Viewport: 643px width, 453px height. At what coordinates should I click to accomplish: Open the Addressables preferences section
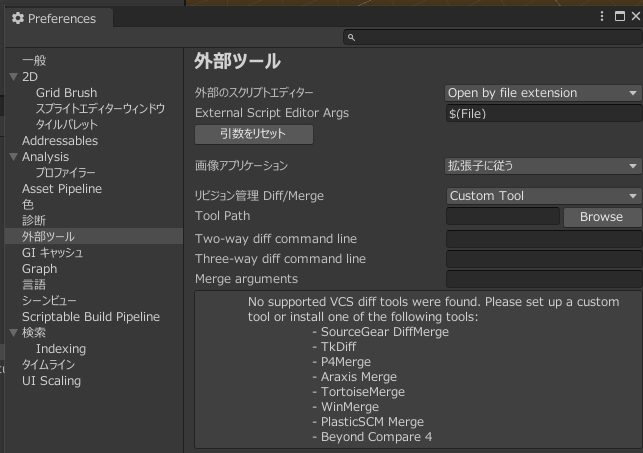tap(60, 141)
